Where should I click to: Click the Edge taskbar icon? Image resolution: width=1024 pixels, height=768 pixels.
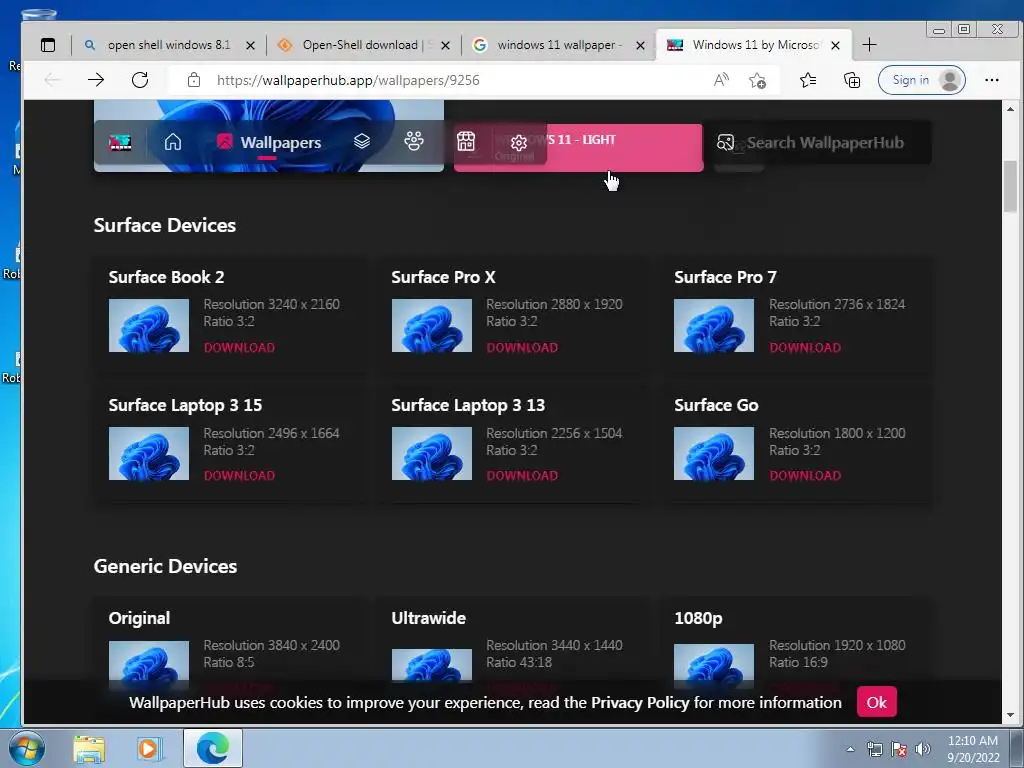213,748
